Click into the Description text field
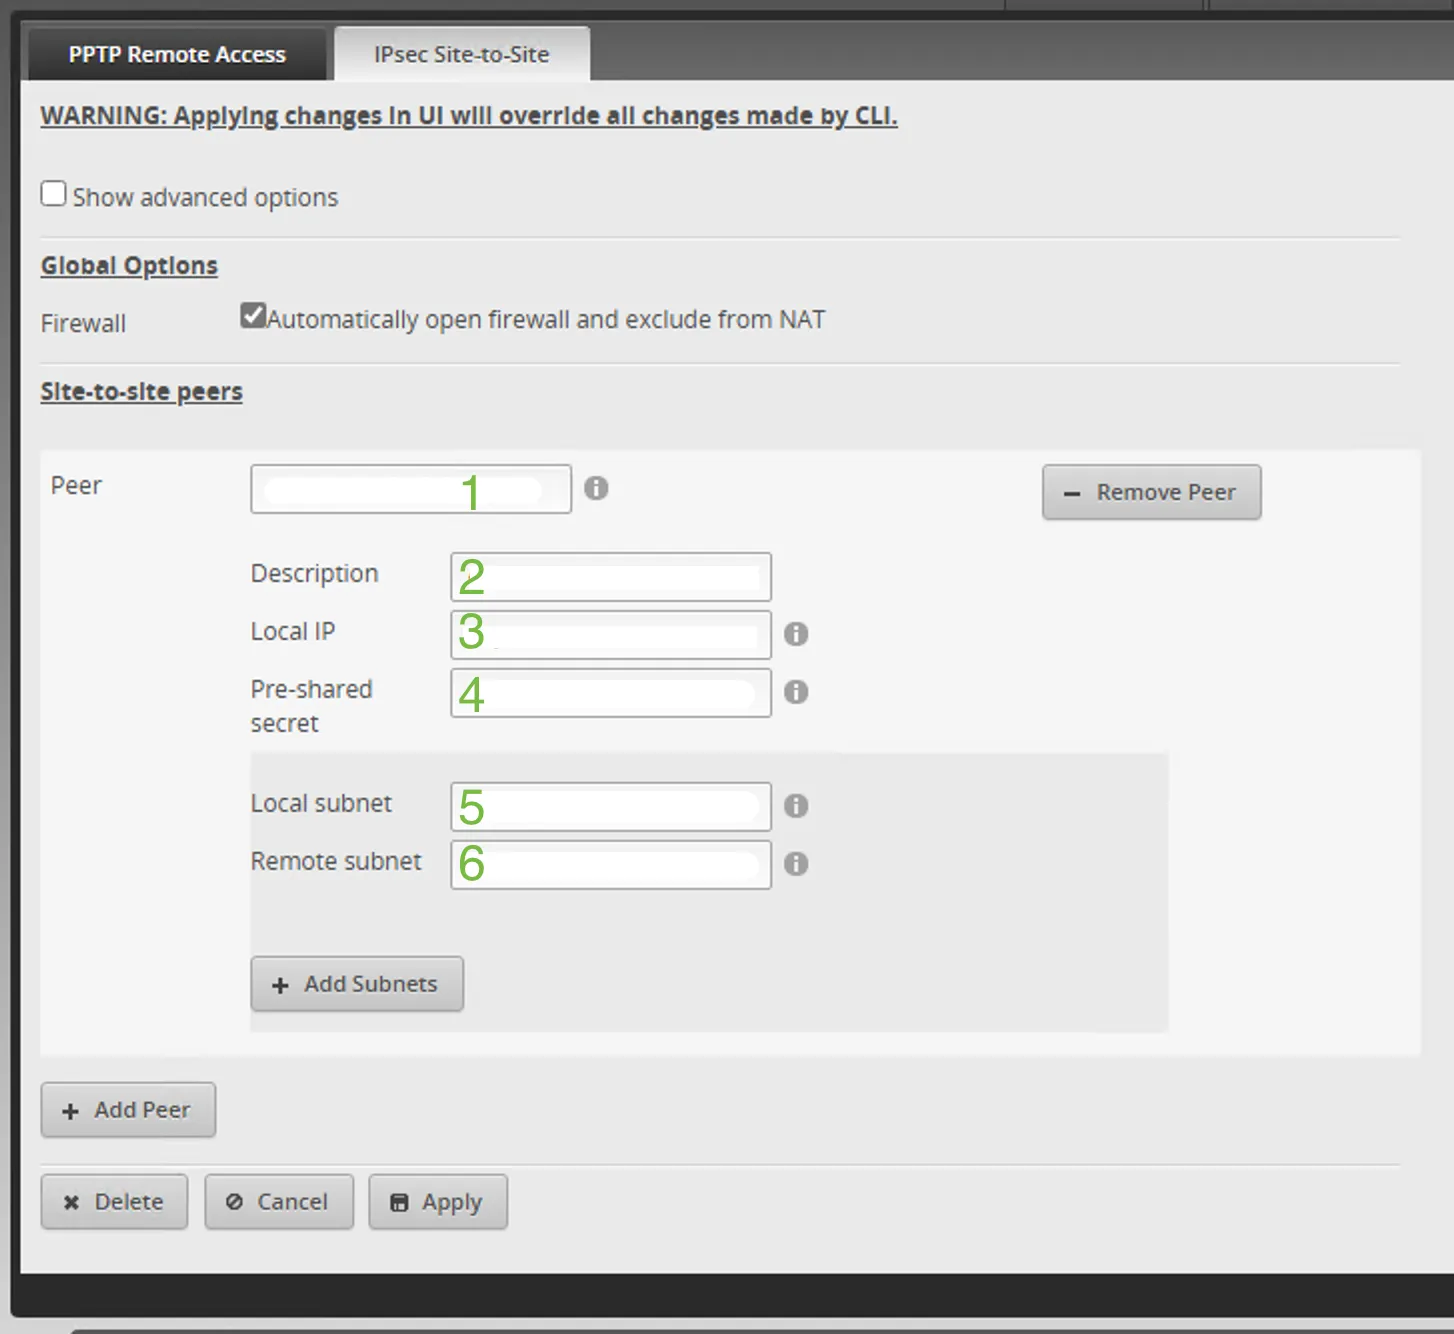Image resolution: width=1454 pixels, height=1334 pixels. click(611, 577)
